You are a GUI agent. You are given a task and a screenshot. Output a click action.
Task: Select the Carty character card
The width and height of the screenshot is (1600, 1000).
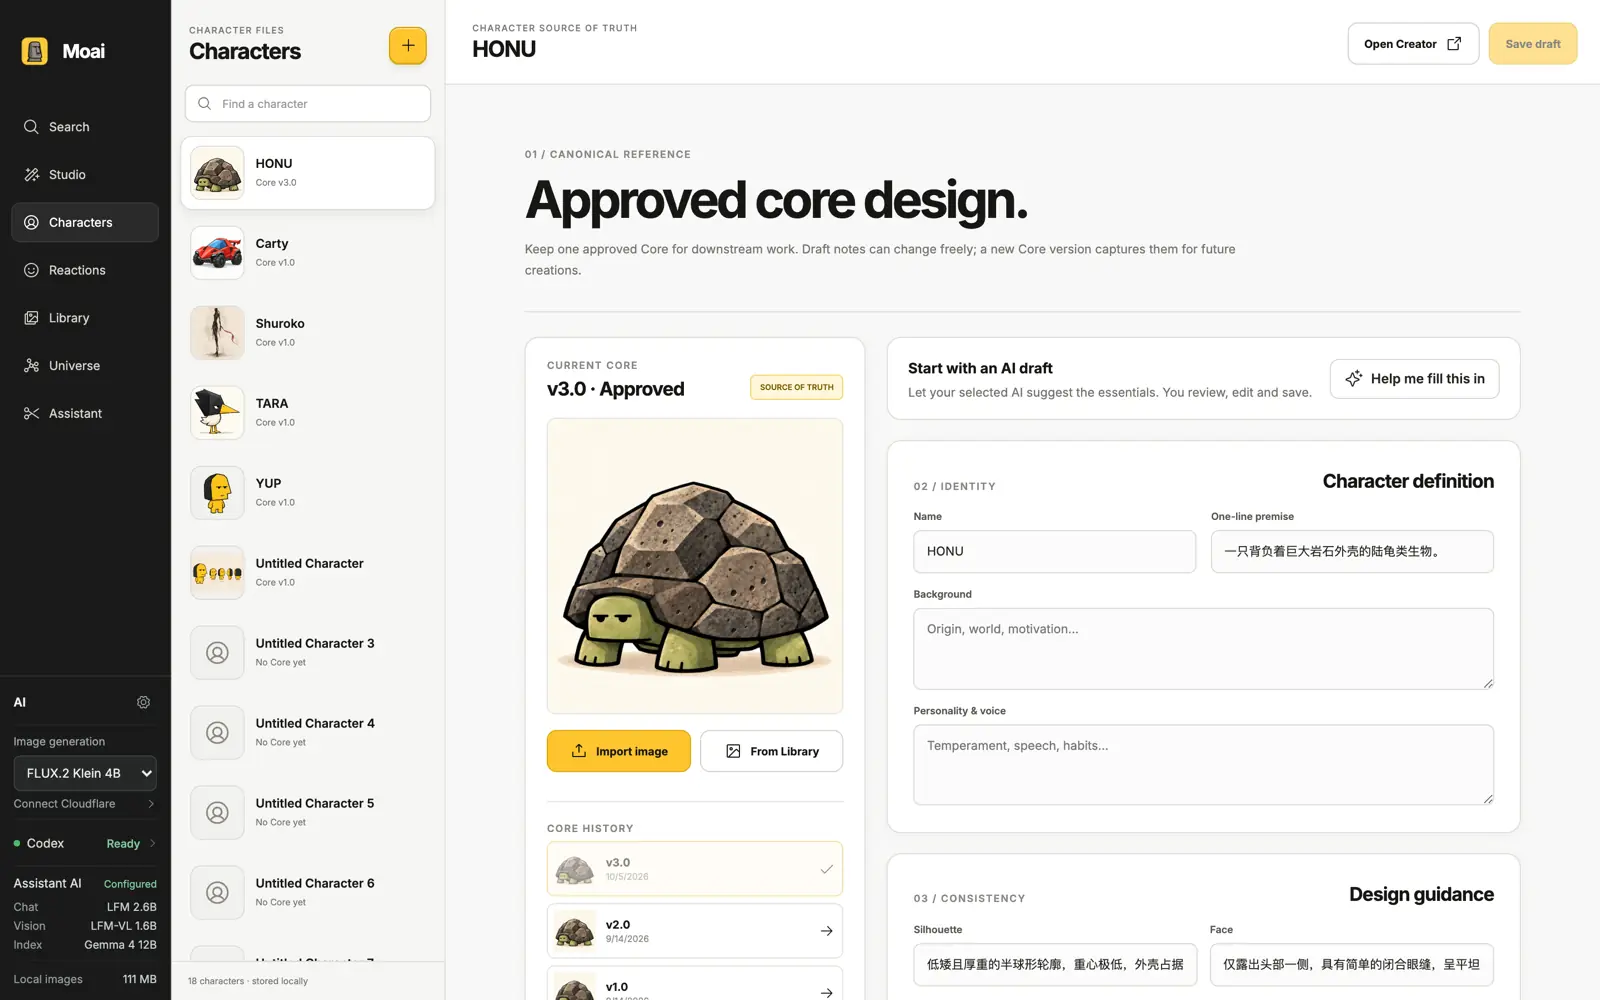coord(308,253)
